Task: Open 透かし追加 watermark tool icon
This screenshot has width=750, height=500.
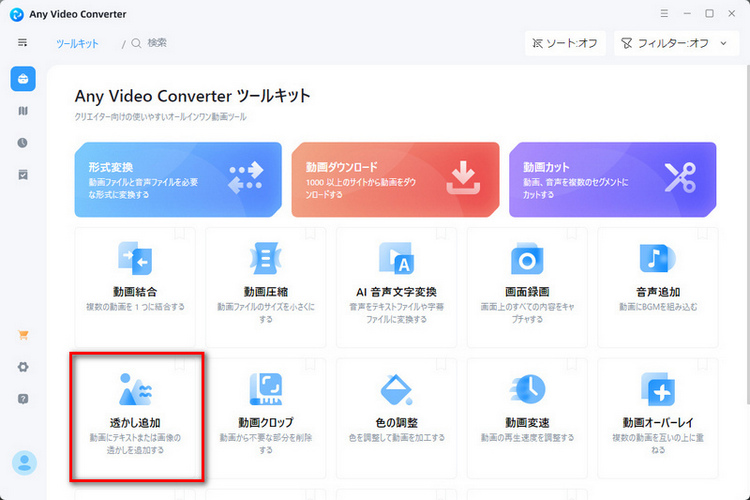Action: (135, 389)
